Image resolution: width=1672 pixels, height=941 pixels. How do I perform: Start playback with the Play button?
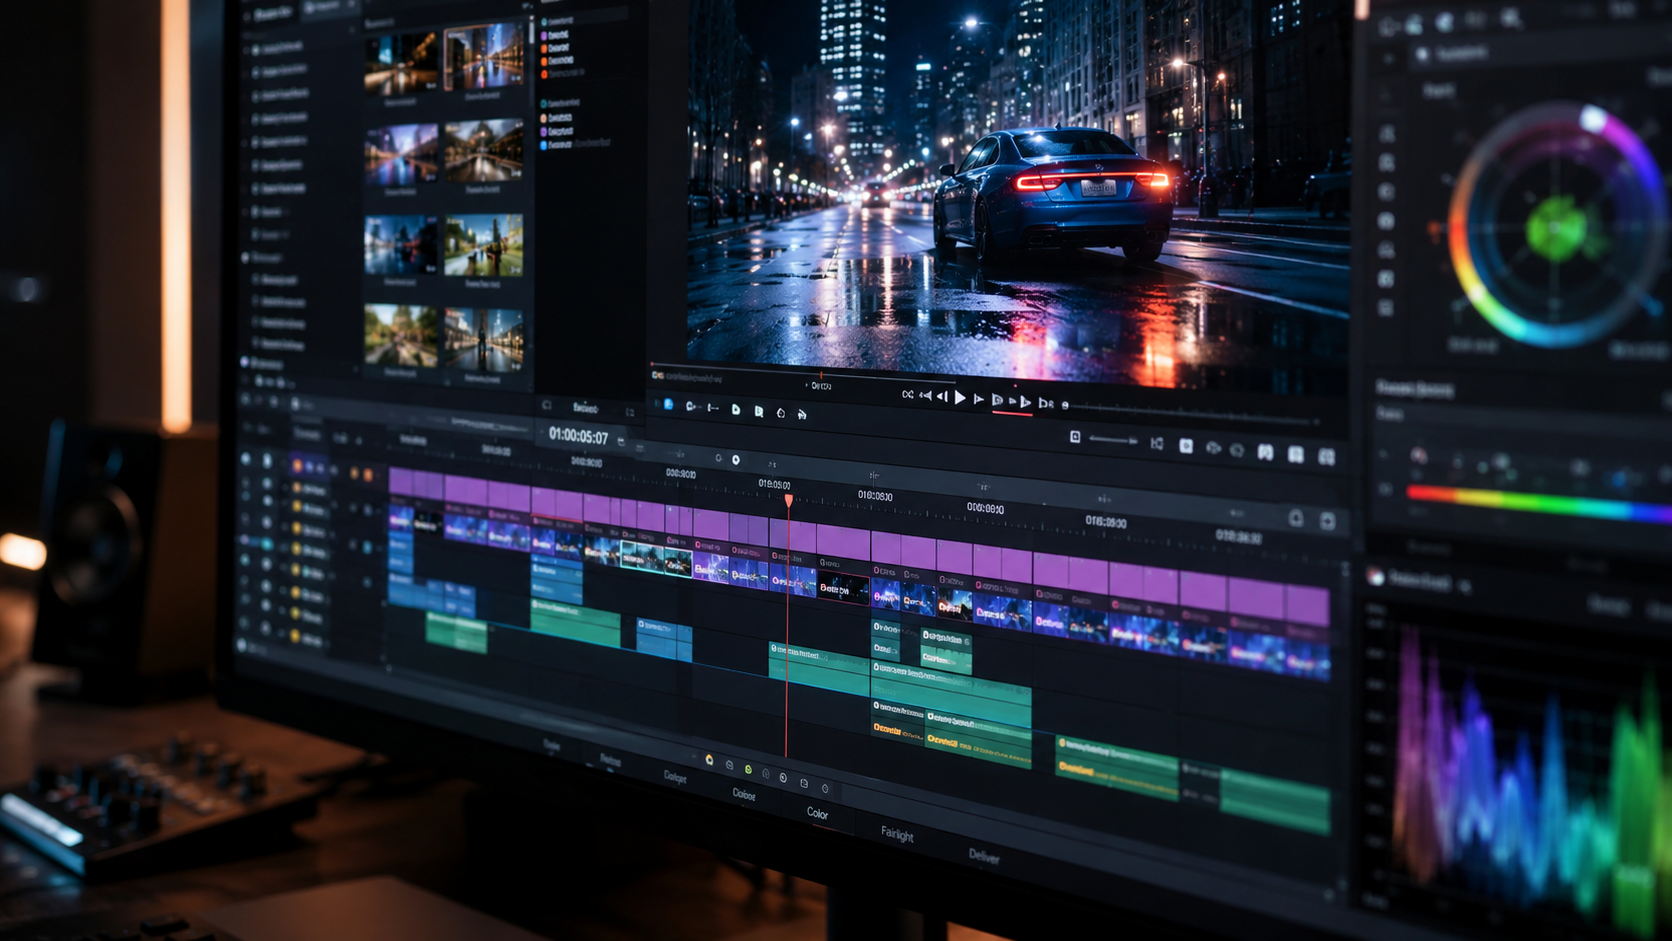(x=960, y=398)
